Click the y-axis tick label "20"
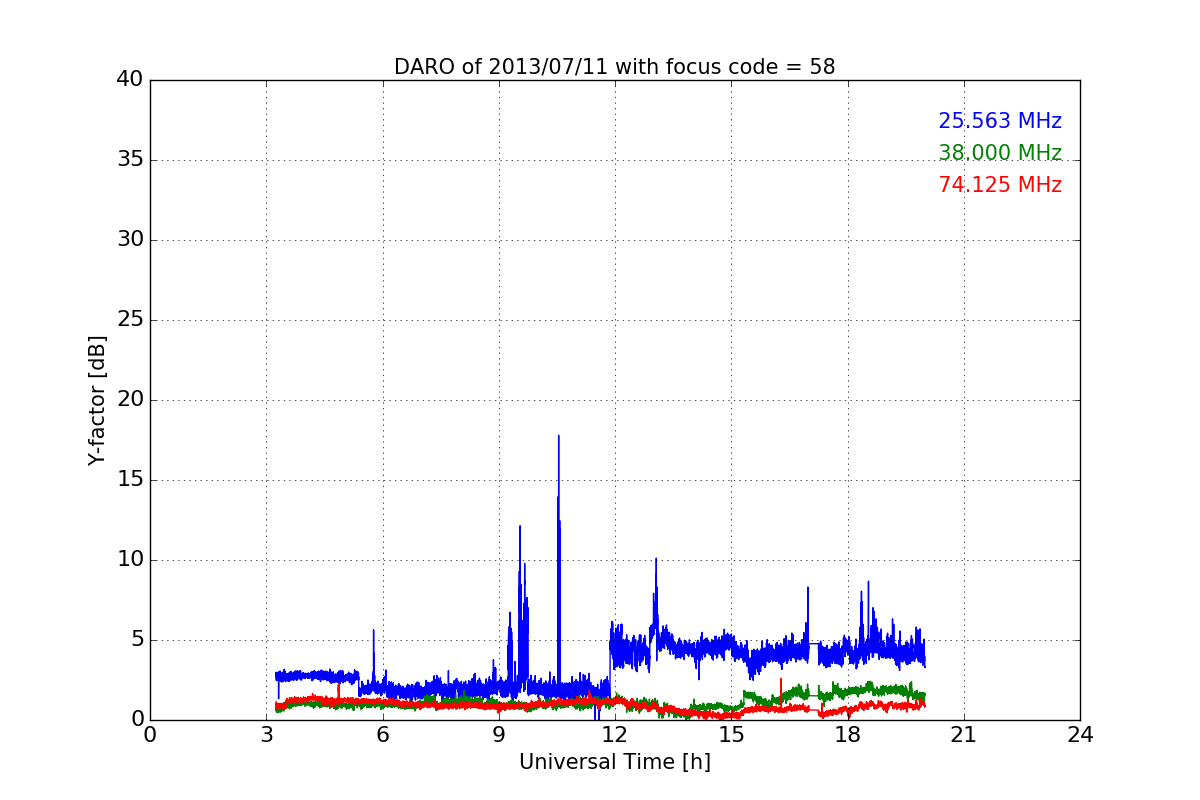This screenshot has height=800, width=1200. click(x=130, y=400)
